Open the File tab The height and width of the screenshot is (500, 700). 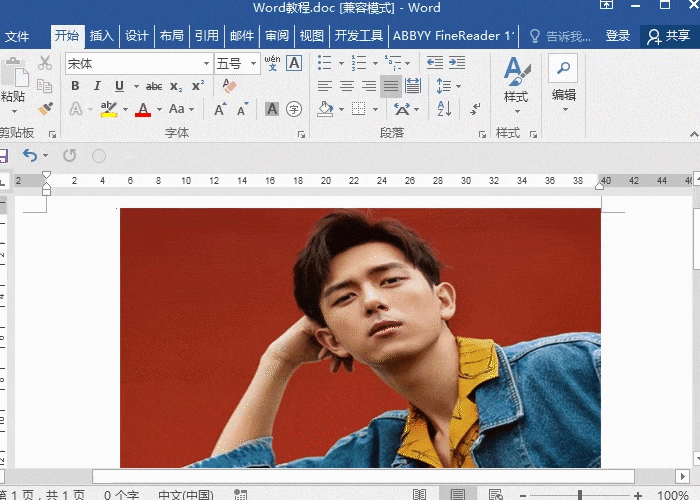point(17,36)
